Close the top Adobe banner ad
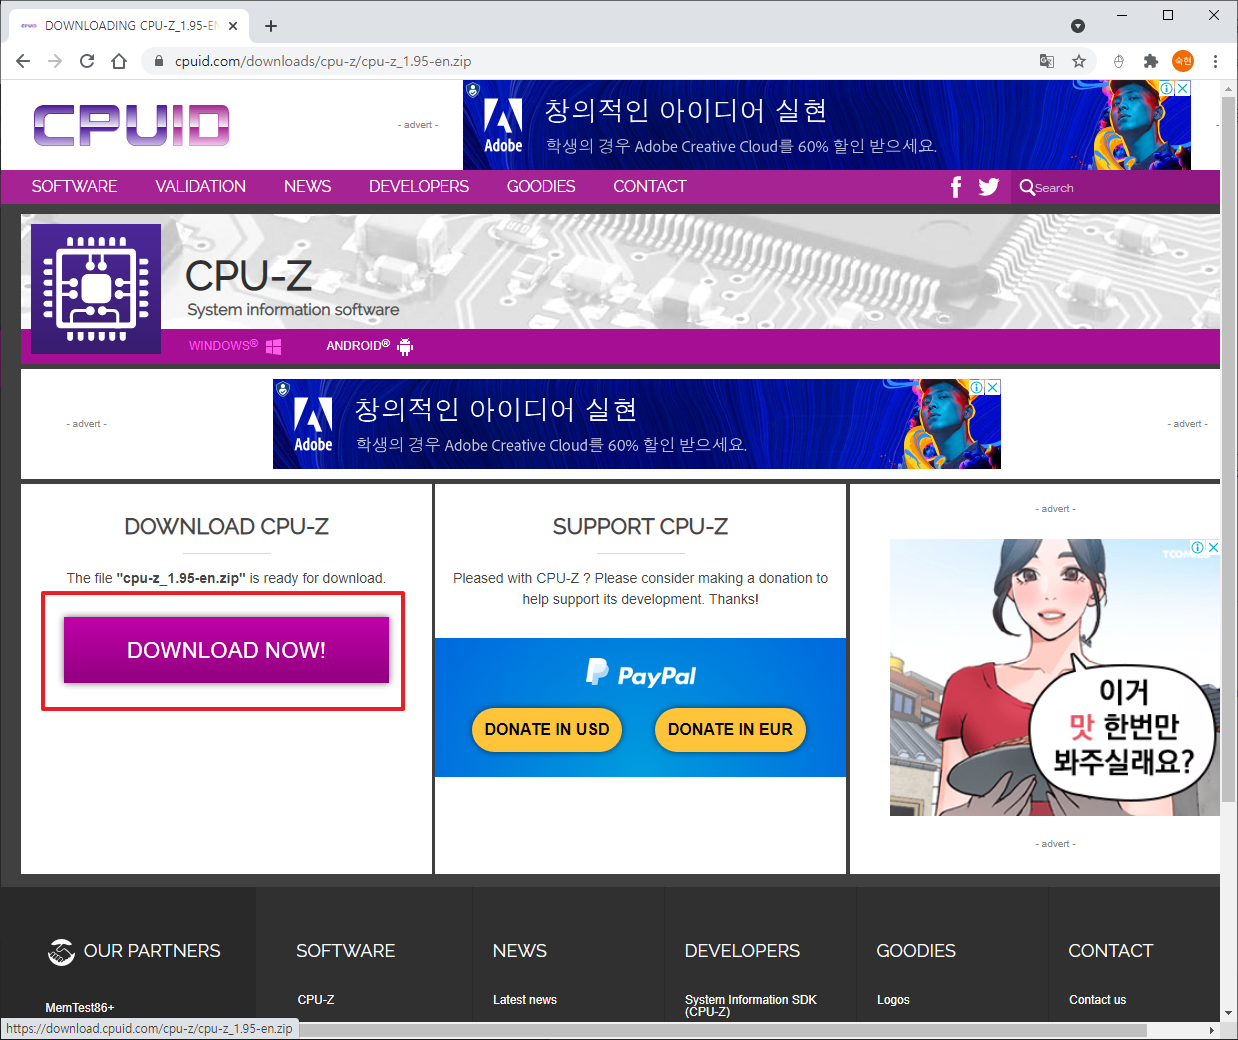Image resolution: width=1238 pixels, height=1040 pixels. click(x=1183, y=88)
